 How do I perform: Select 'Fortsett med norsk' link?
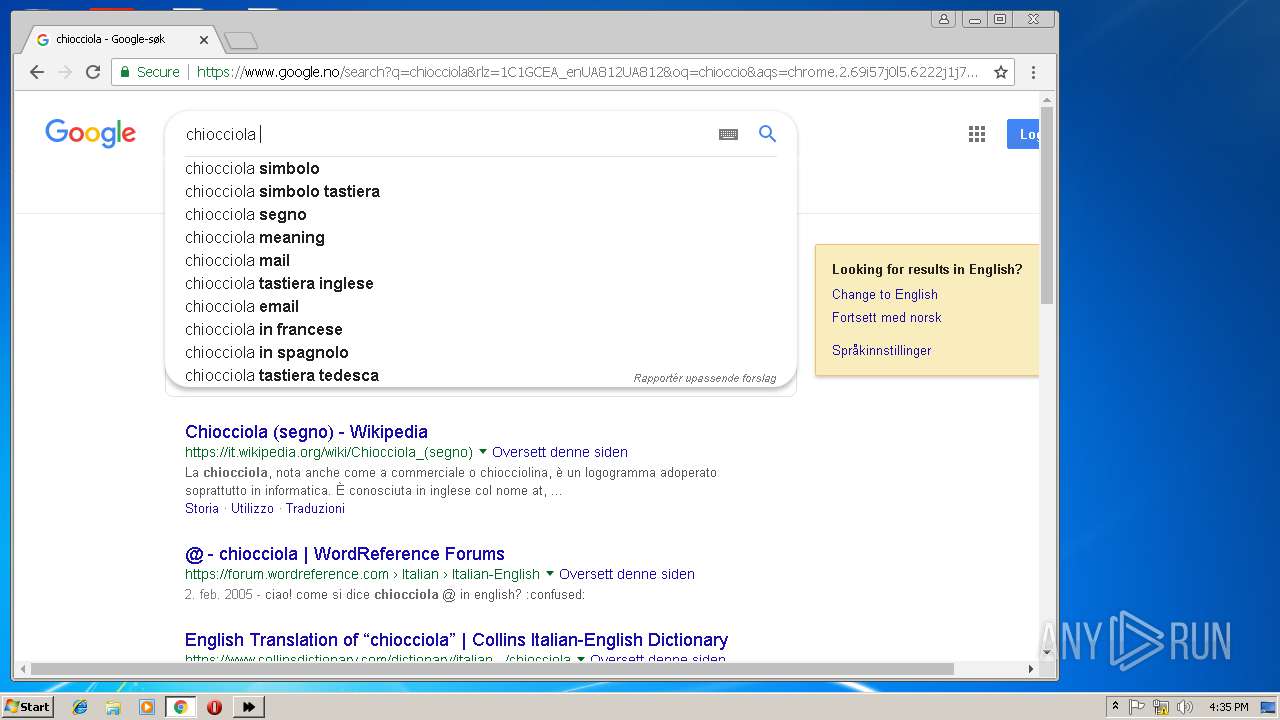click(887, 317)
